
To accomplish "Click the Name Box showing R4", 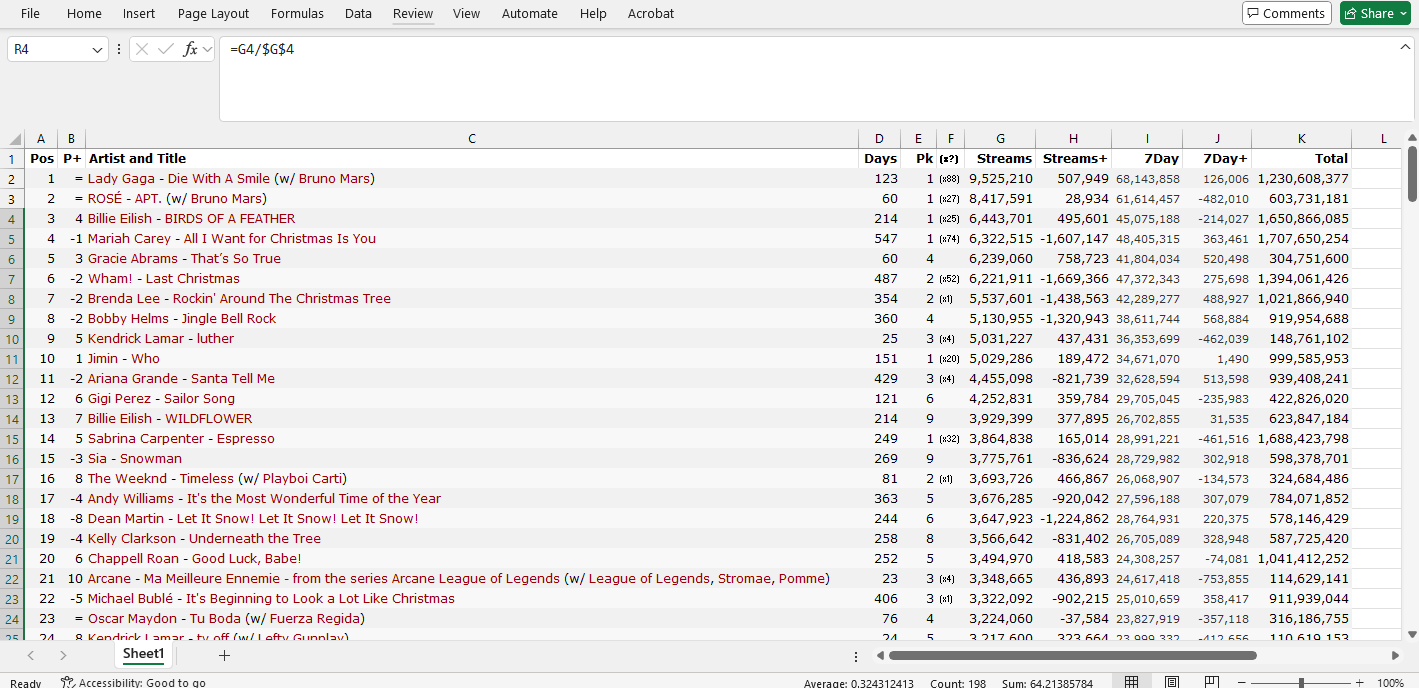I will (49, 49).
